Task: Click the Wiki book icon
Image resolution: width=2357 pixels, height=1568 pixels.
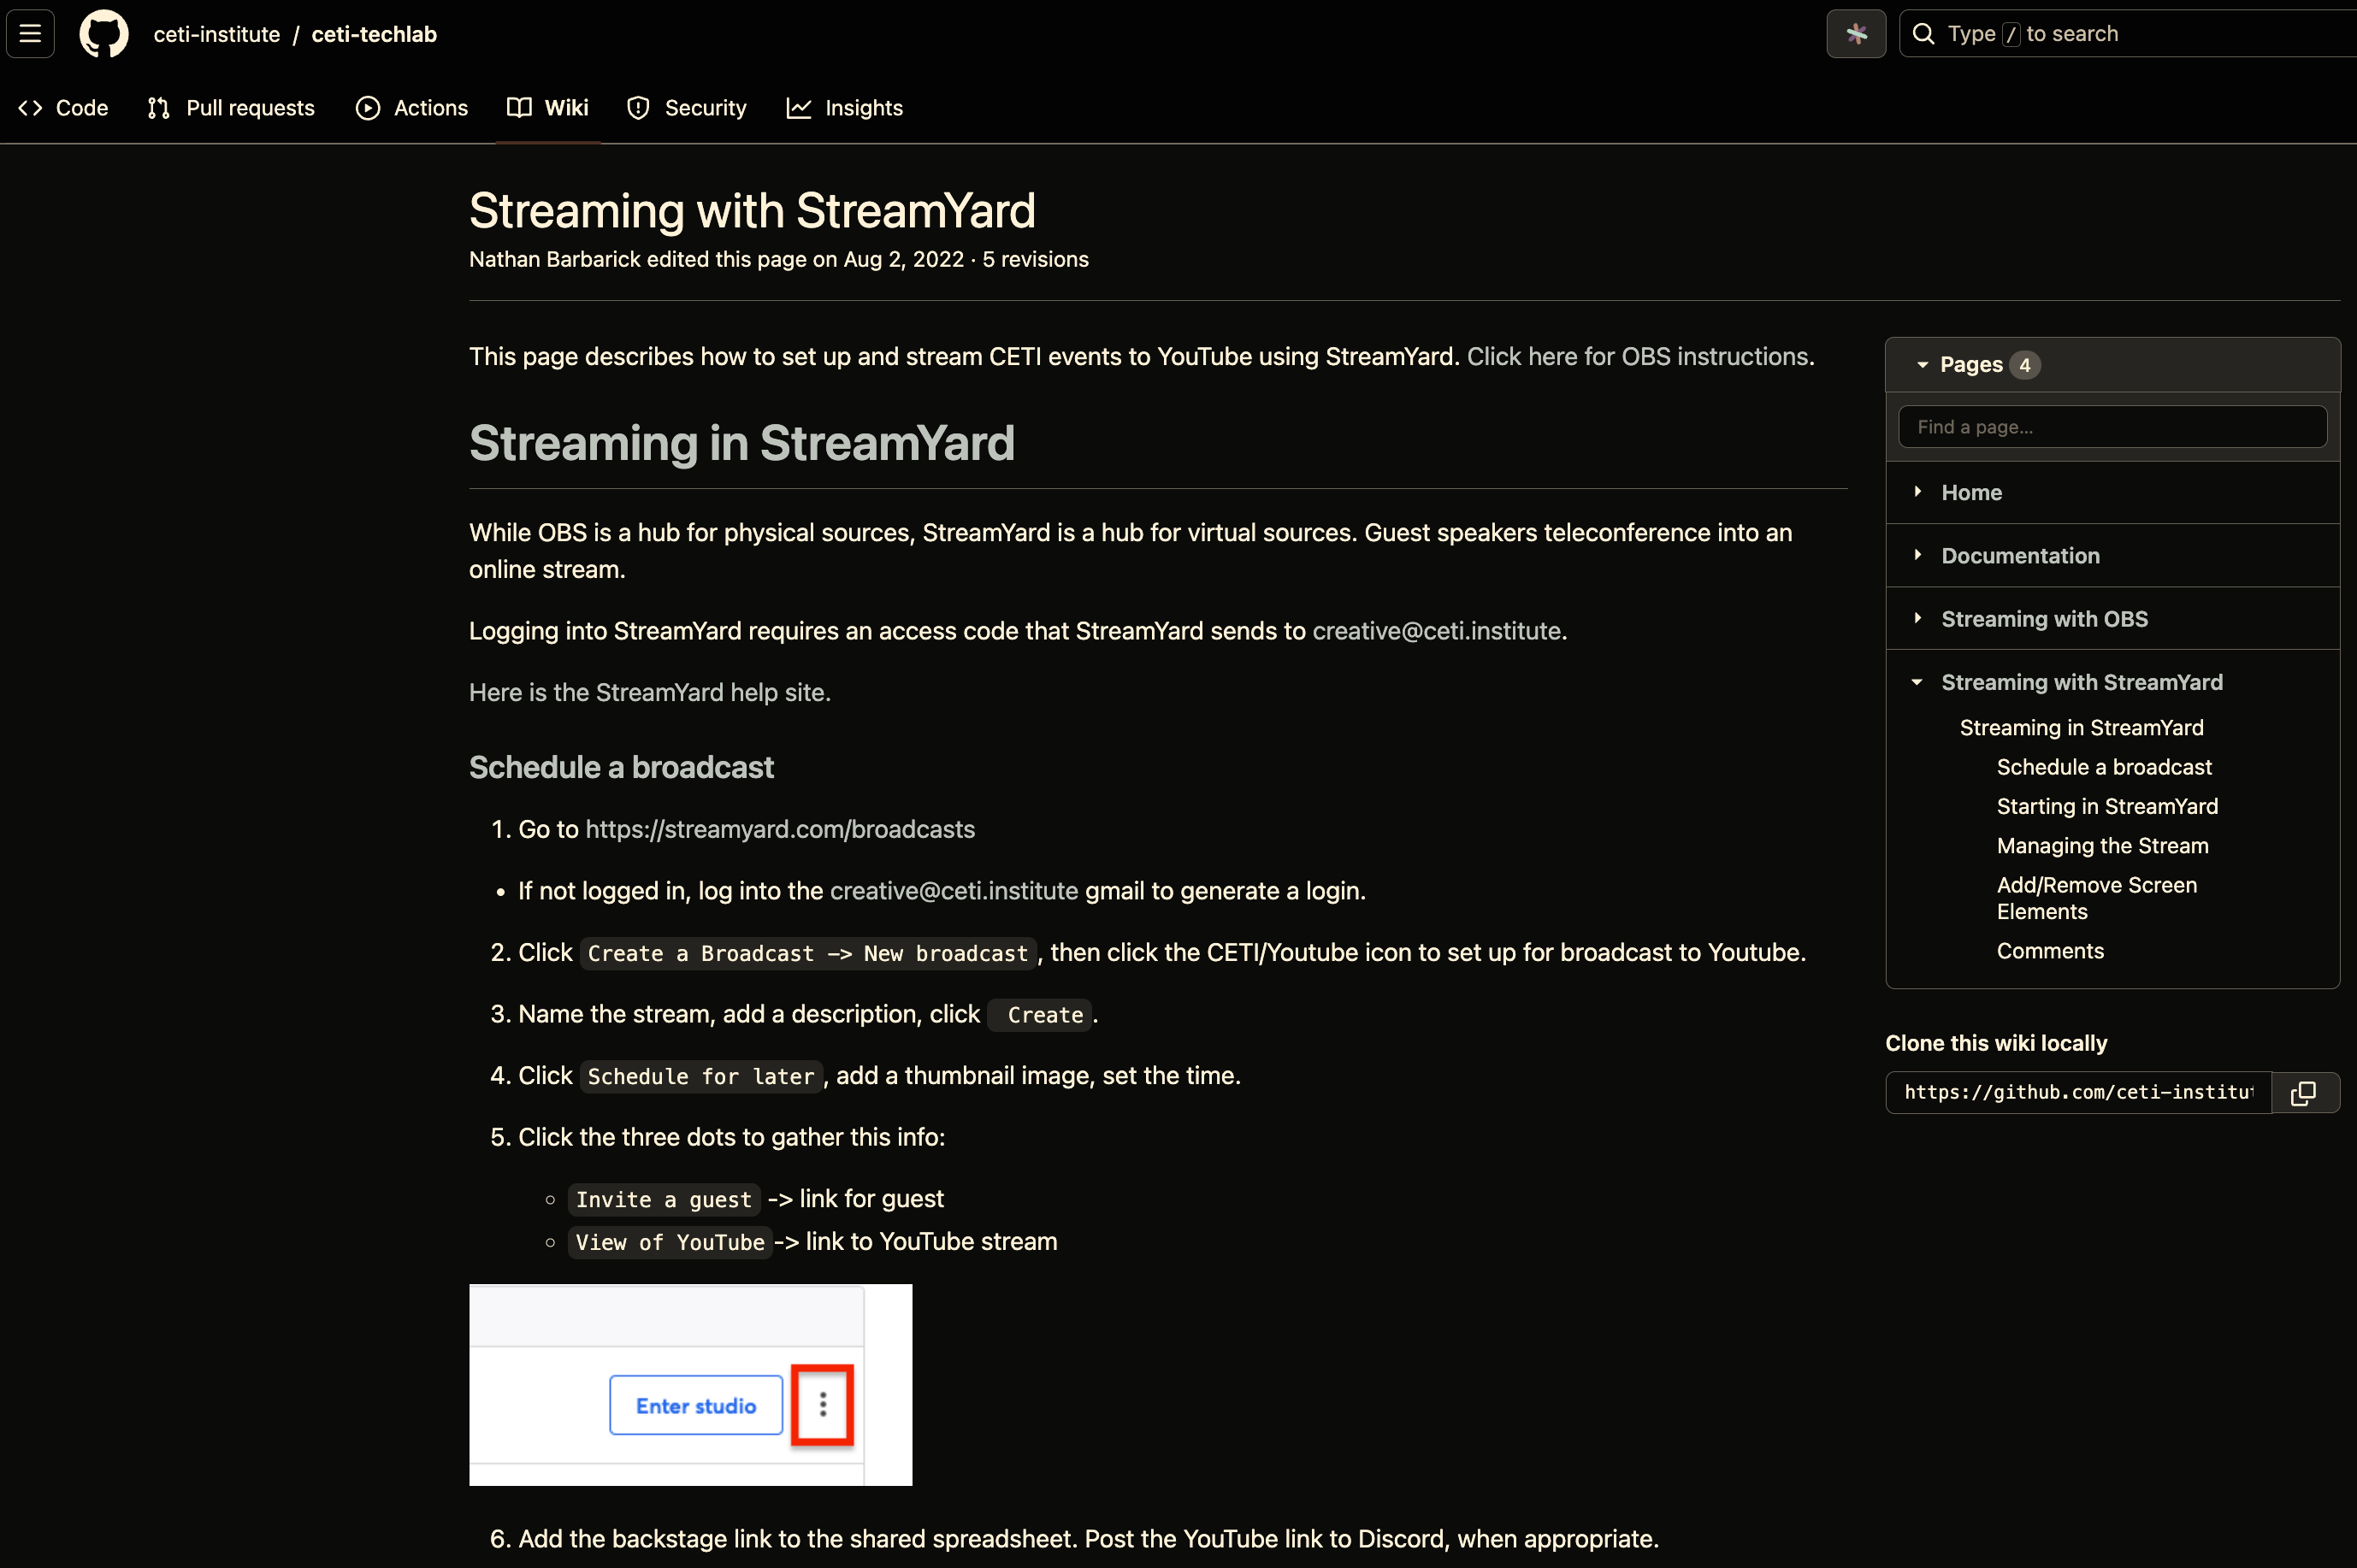Action: tap(519, 108)
